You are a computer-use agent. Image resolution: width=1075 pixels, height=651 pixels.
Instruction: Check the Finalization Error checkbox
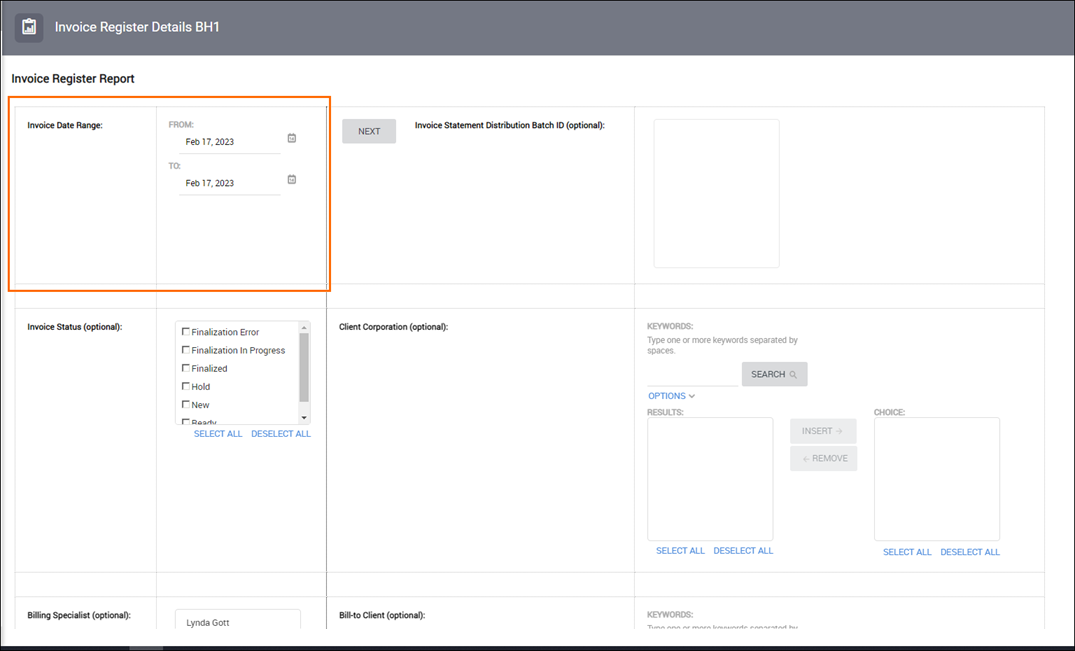pos(185,332)
